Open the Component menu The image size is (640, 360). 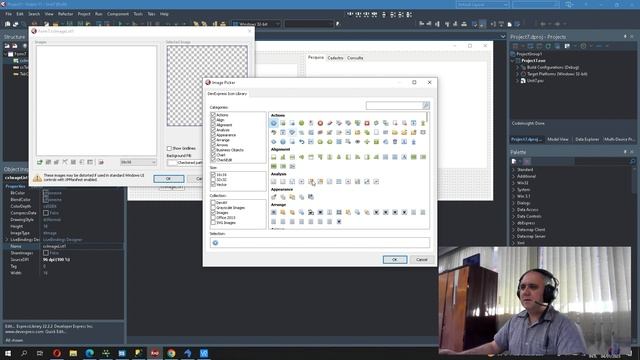click(118, 14)
